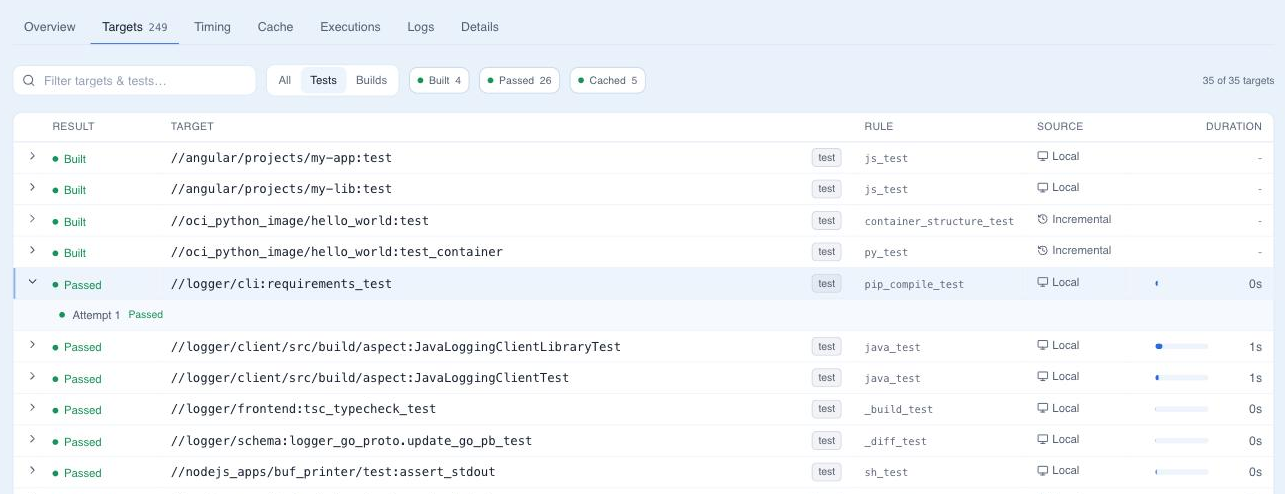The width and height of the screenshot is (1285, 494).
Task: Sort by the TARGET column header
Action: [192, 127]
